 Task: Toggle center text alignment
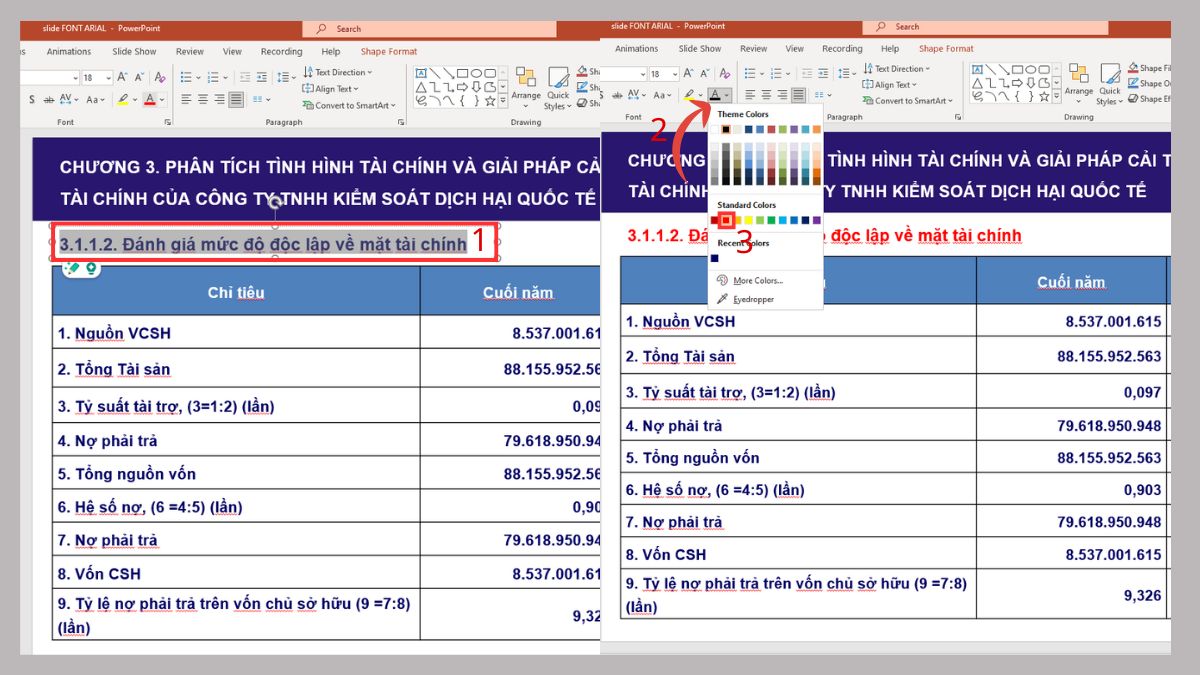[x=203, y=99]
